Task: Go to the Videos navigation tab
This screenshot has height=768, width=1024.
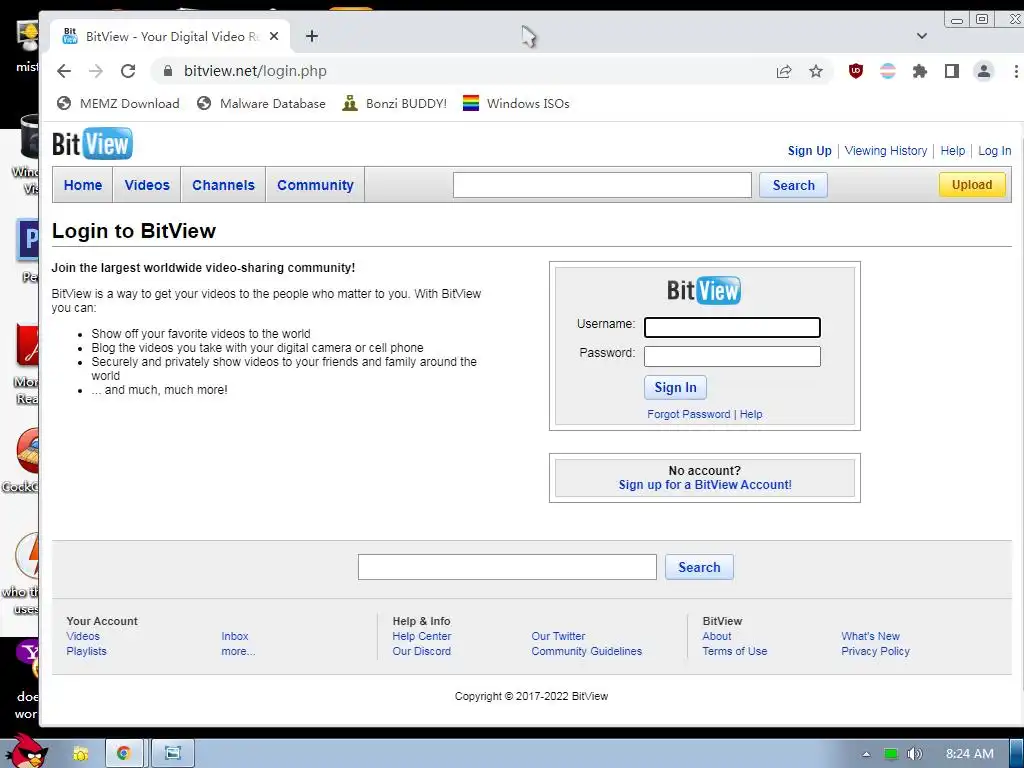Action: click(147, 185)
